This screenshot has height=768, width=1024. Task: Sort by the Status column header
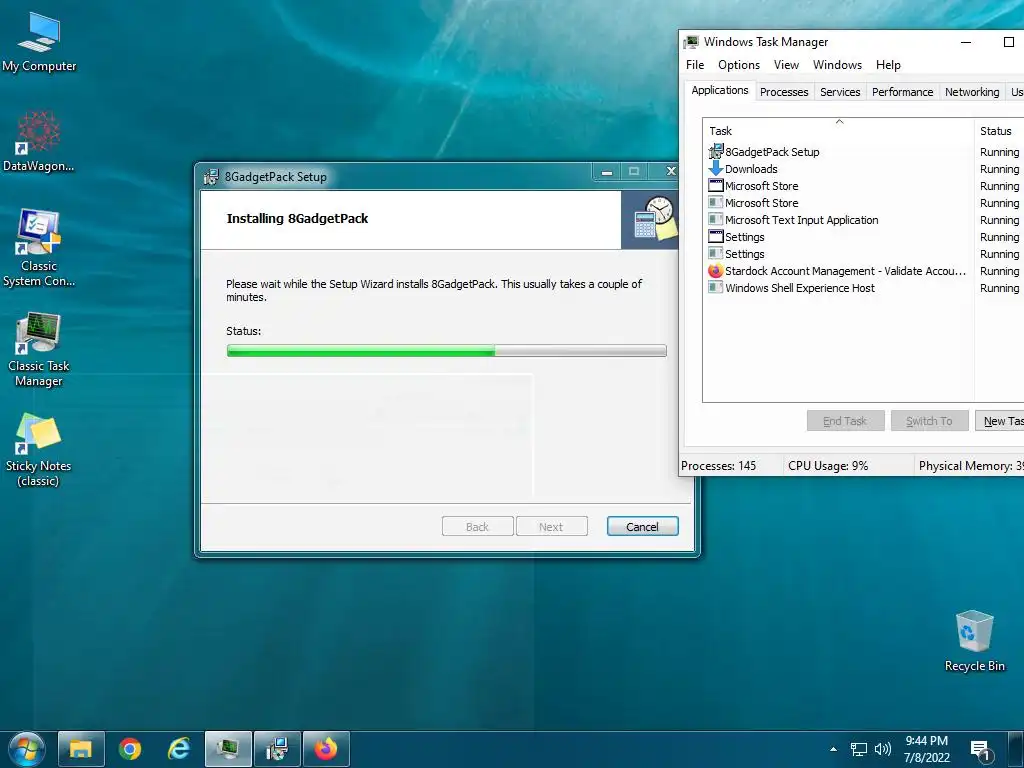click(x=999, y=131)
